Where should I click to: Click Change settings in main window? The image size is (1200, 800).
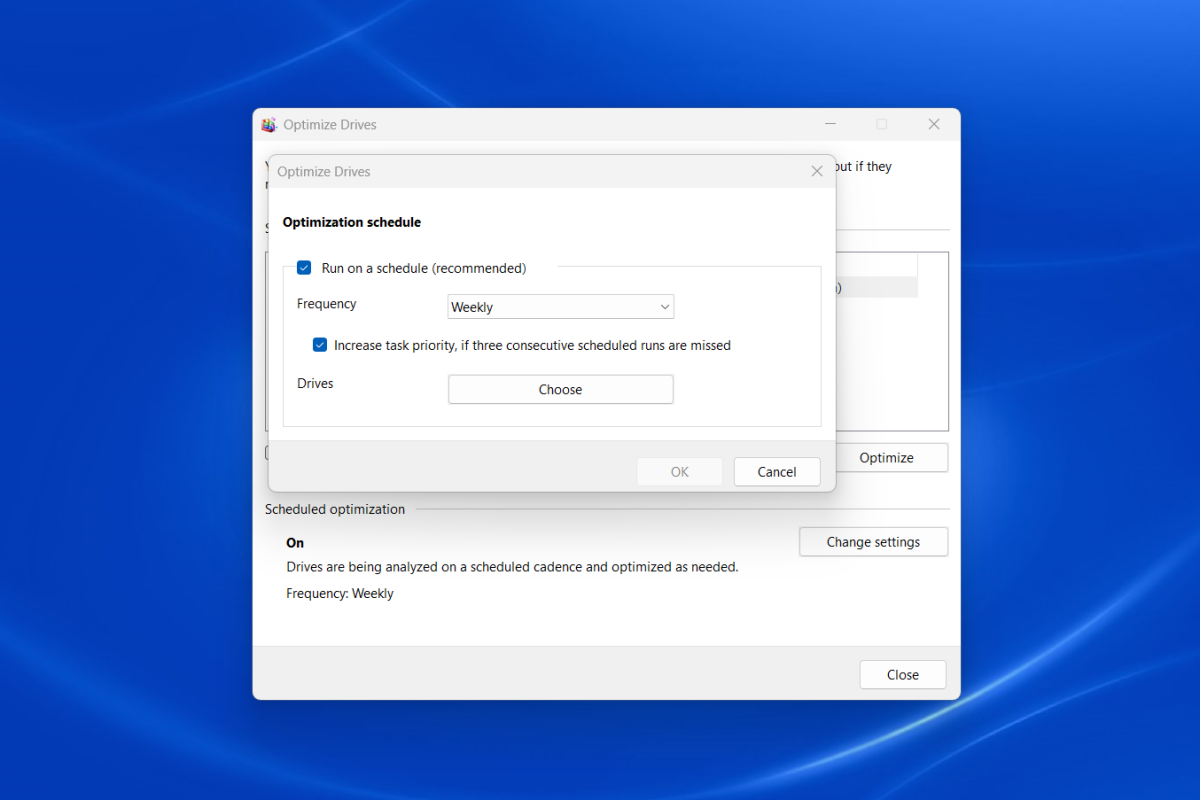pos(873,542)
